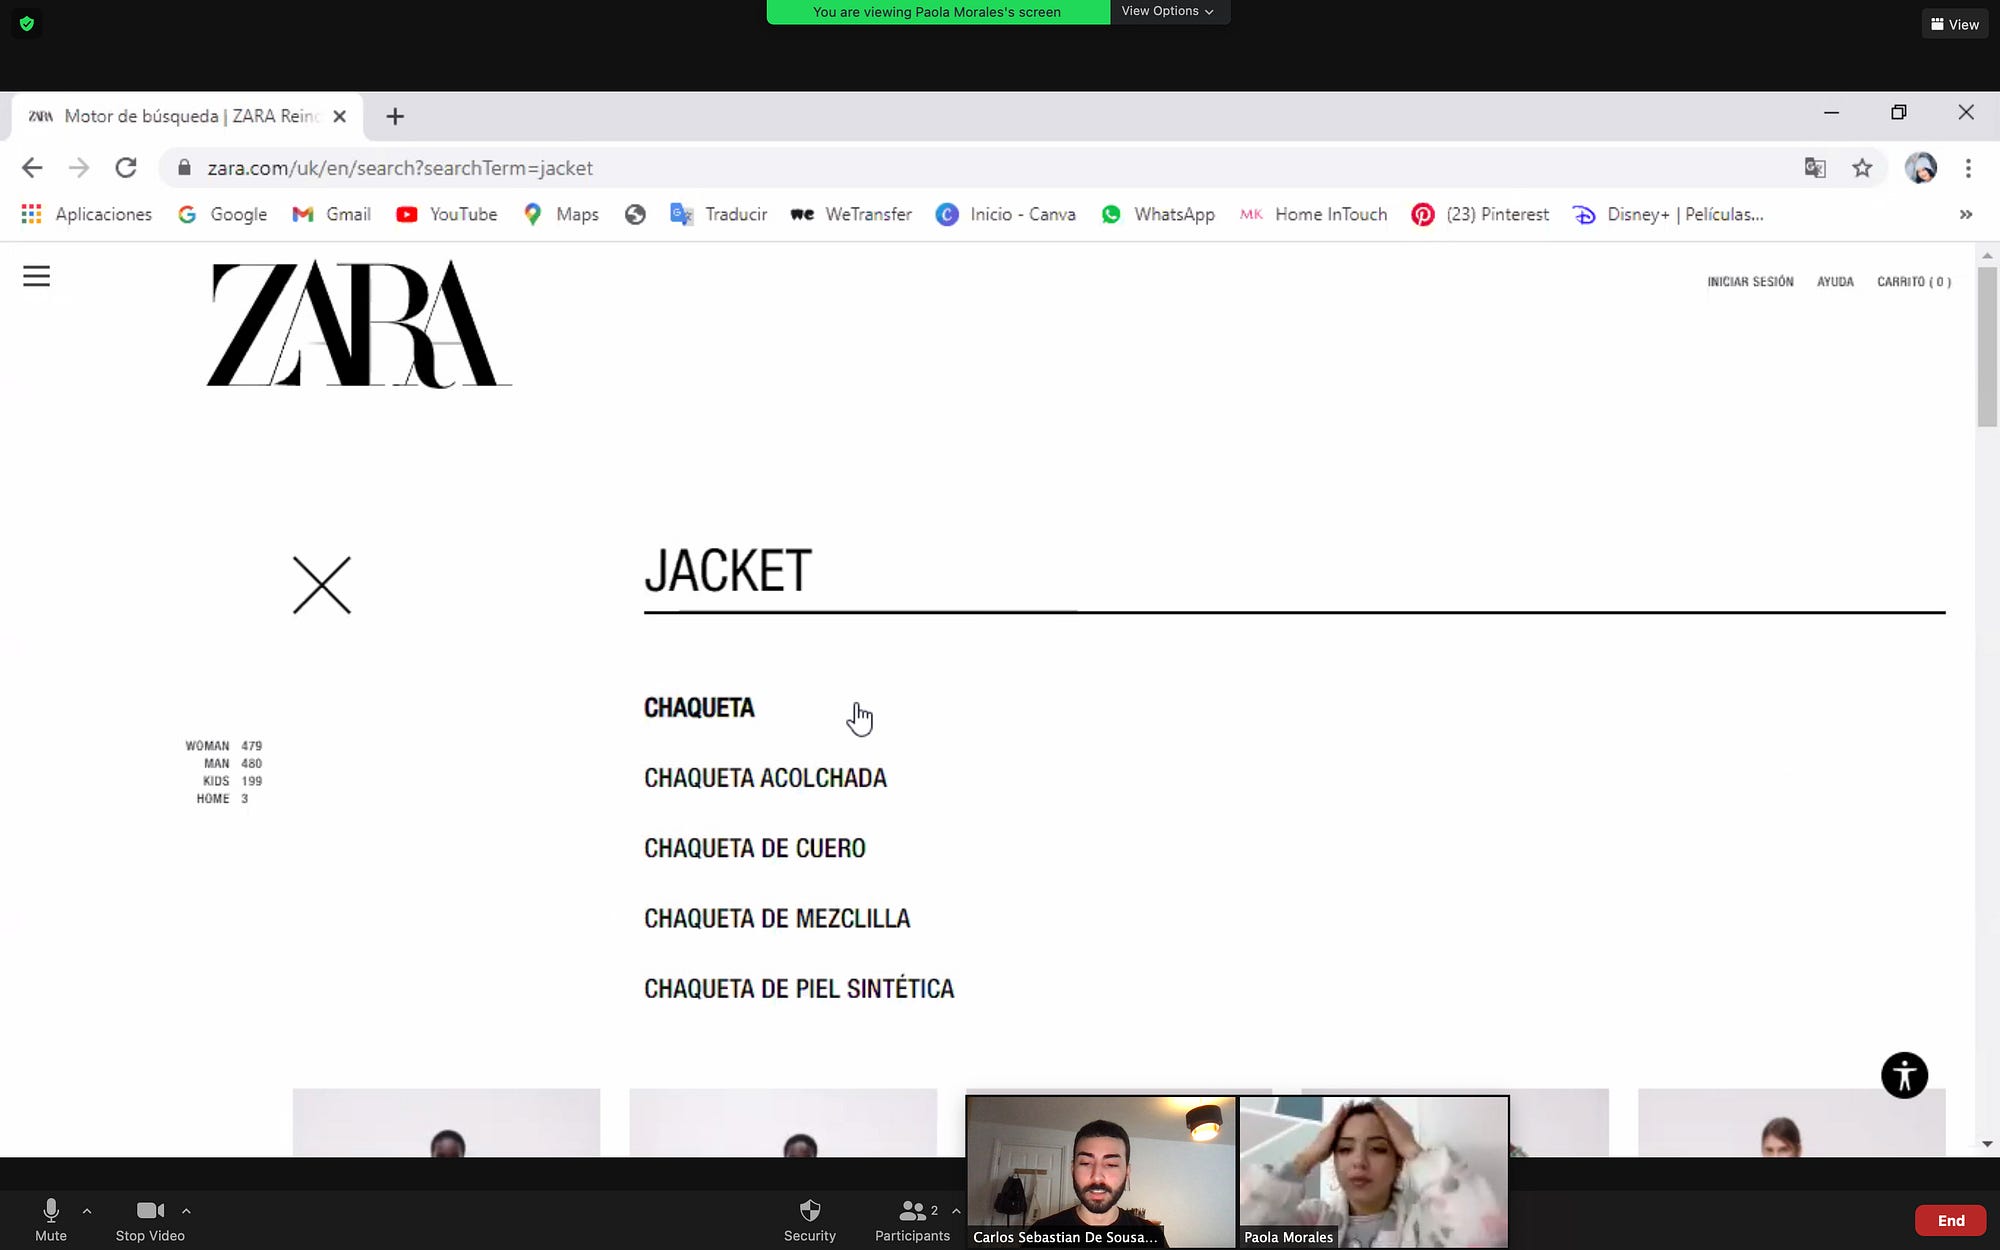Open ZARA hamburger menu

pos(36,276)
